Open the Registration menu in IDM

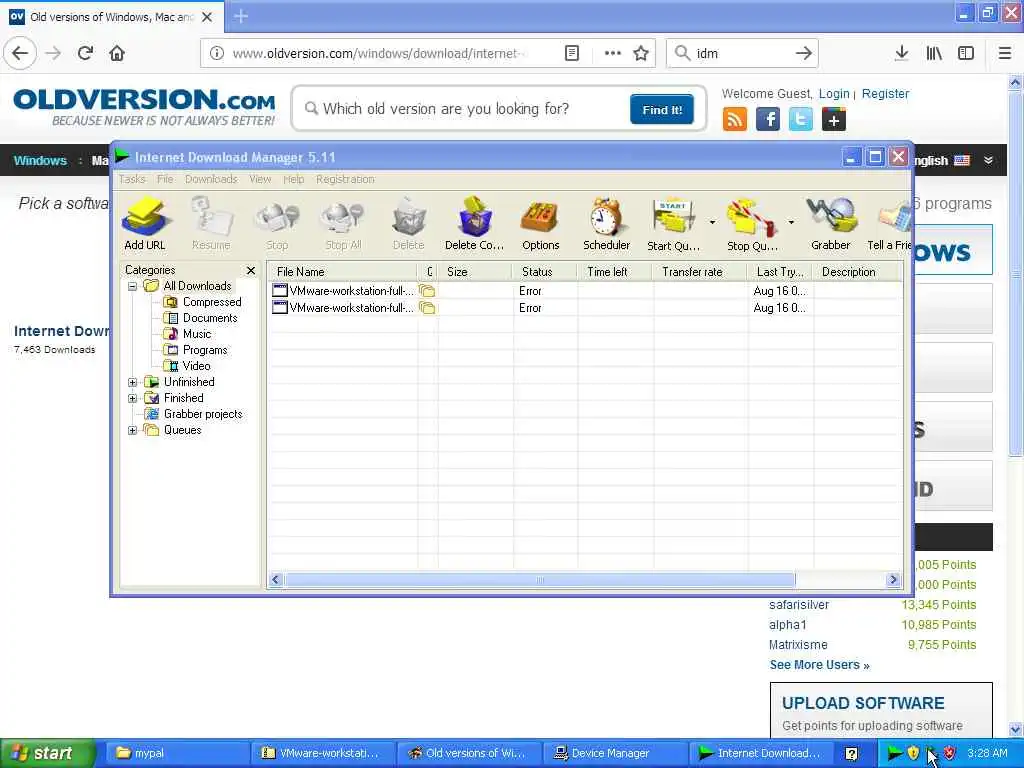pyautogui.click(x=345, y=179)
